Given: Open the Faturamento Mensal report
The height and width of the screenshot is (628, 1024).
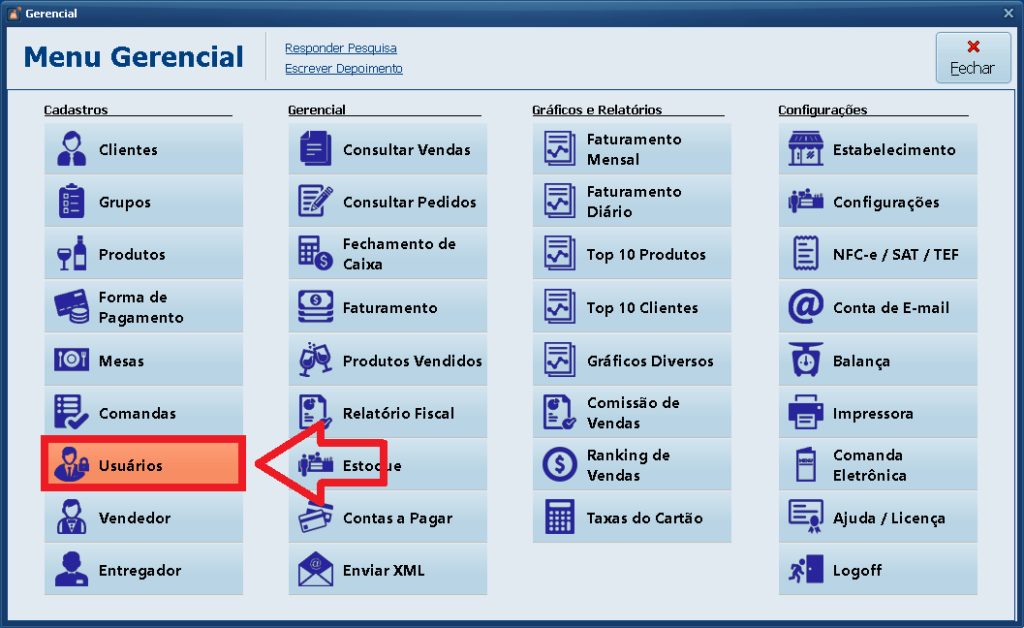Looking at the screenshot, I should [631, 149].
